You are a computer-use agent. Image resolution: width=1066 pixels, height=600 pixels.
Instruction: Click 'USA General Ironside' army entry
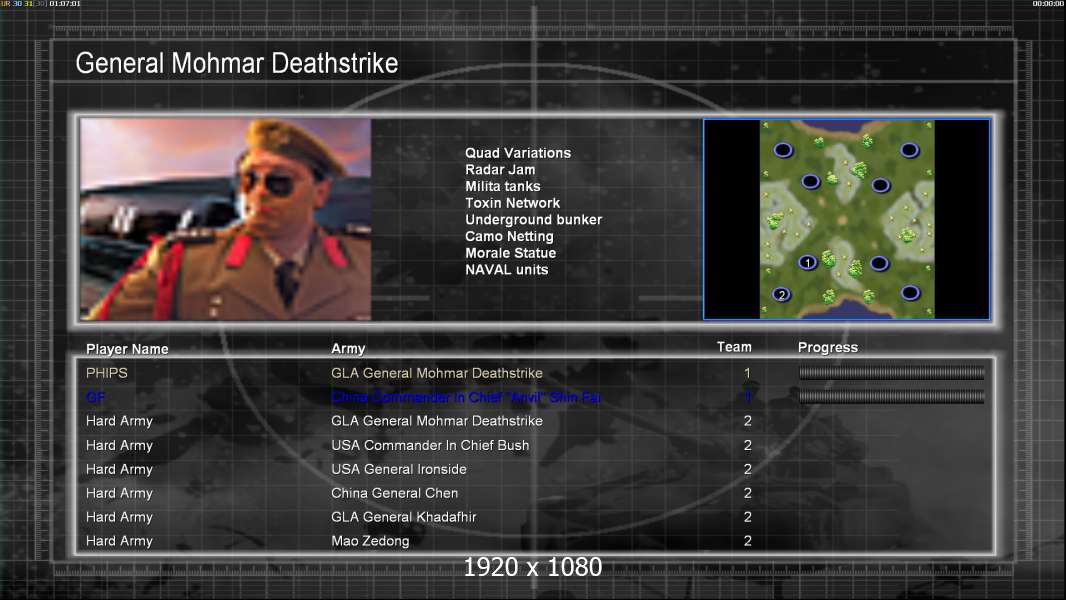point(398,469)
